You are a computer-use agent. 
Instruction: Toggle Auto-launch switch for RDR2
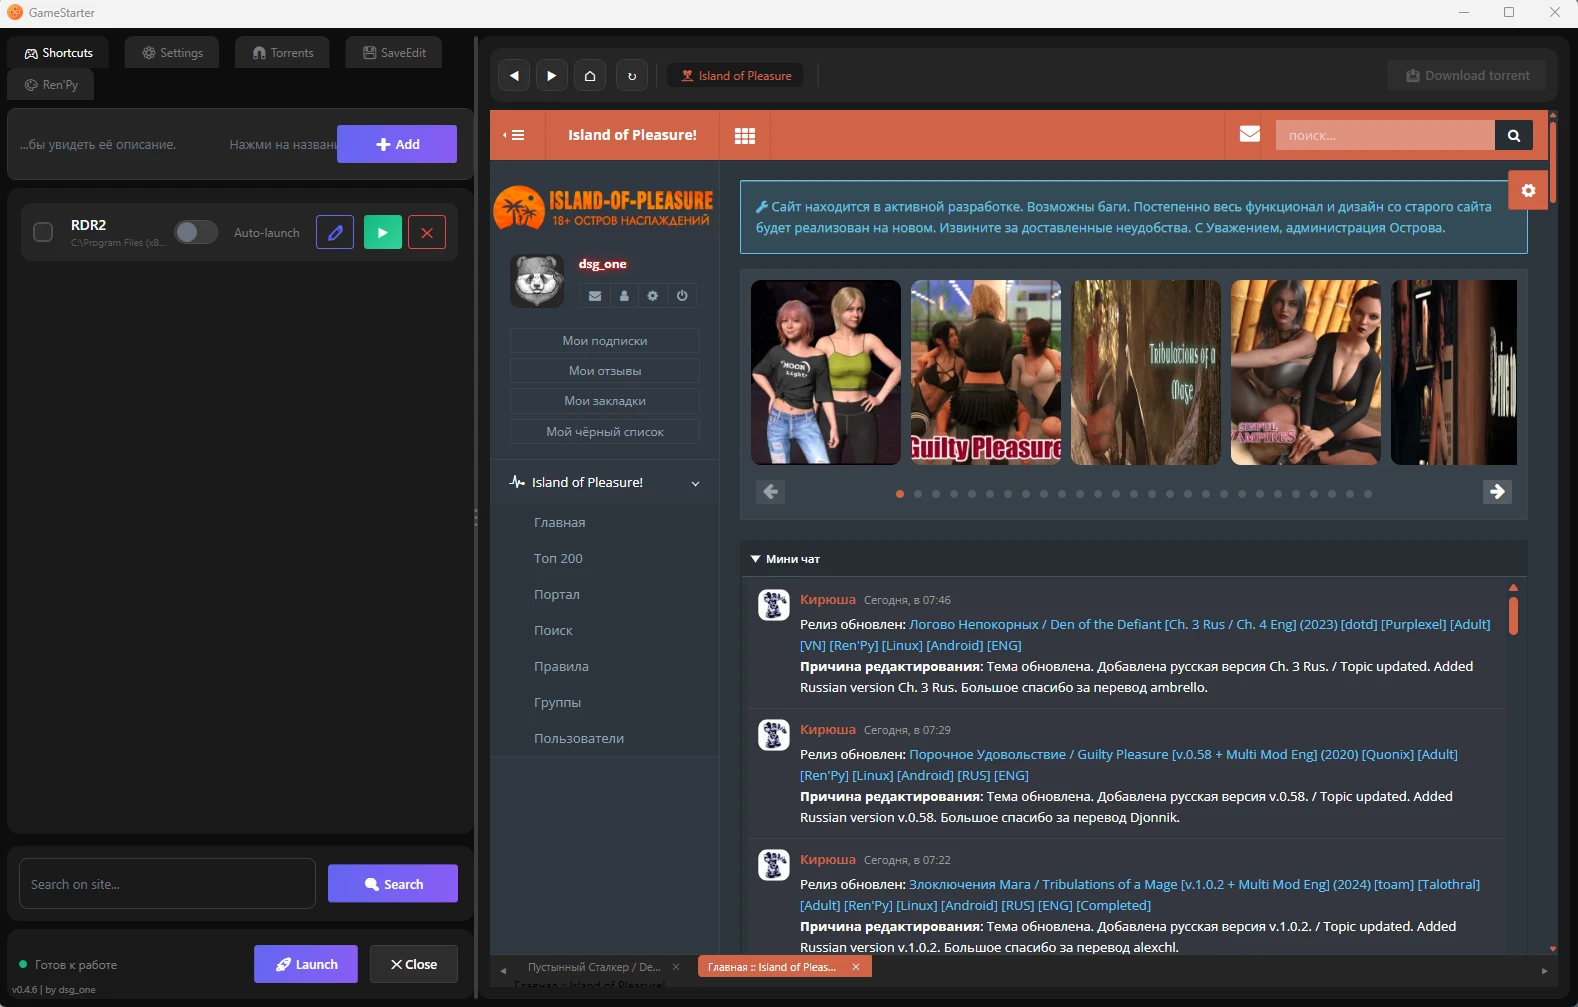[x=195, y=233]
